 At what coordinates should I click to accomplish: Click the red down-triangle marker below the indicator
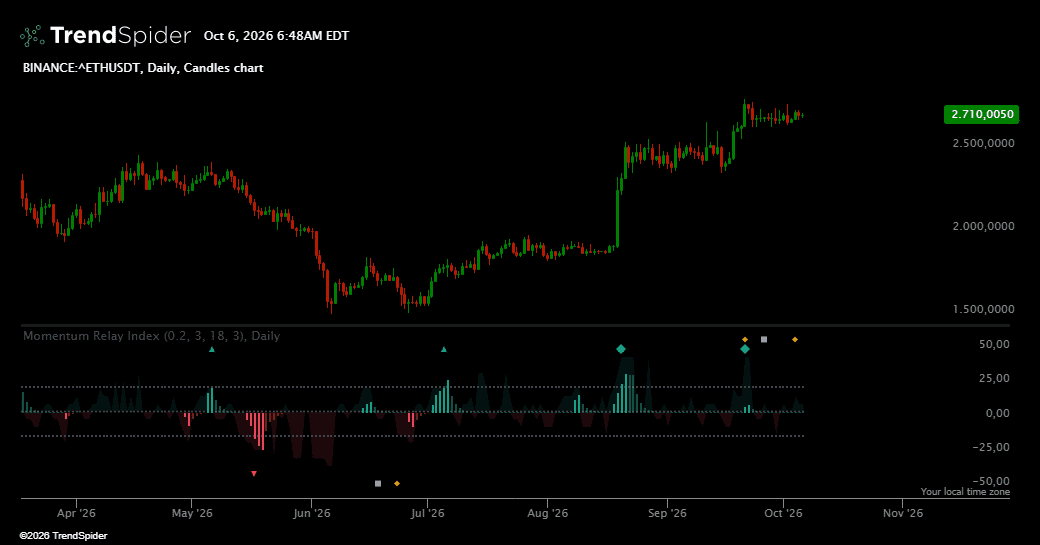pyautogui.click(x=254, y=473)
